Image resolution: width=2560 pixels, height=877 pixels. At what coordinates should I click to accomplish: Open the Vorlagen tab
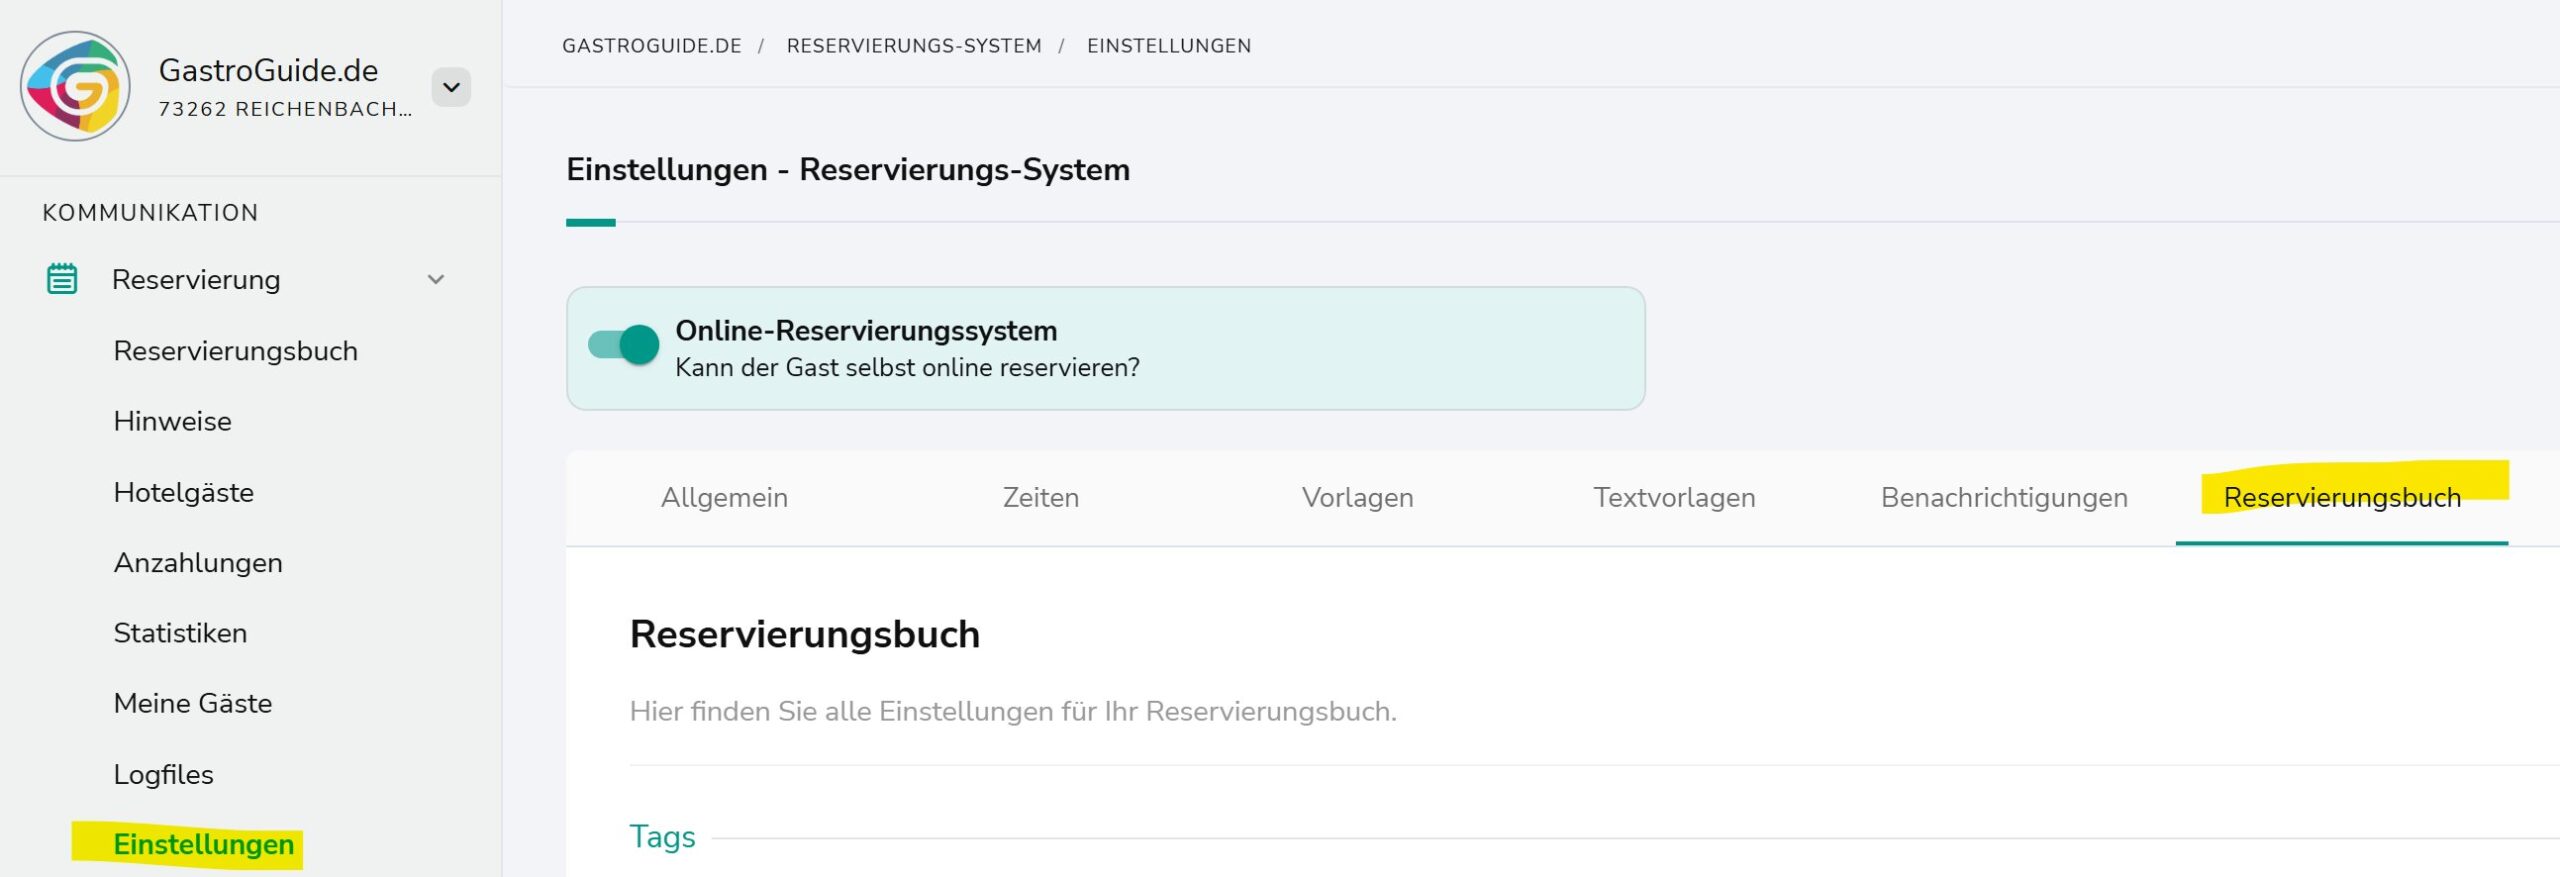1357,498
